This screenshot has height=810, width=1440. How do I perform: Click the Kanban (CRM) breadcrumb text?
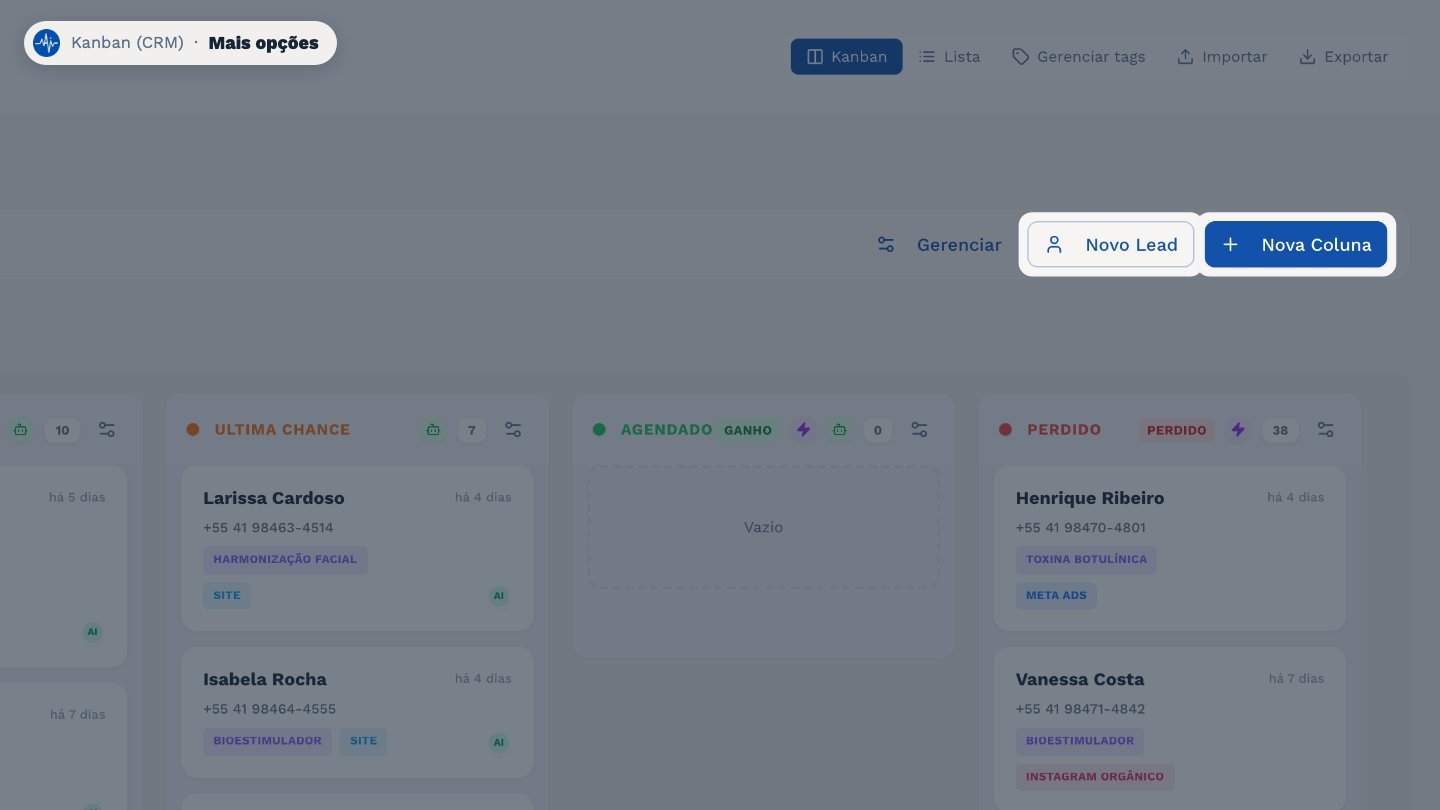[127, 43]
